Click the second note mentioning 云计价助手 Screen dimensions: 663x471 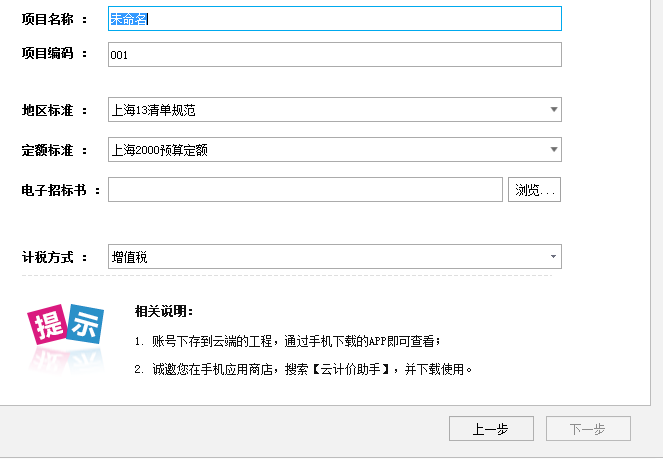point(303,369)
